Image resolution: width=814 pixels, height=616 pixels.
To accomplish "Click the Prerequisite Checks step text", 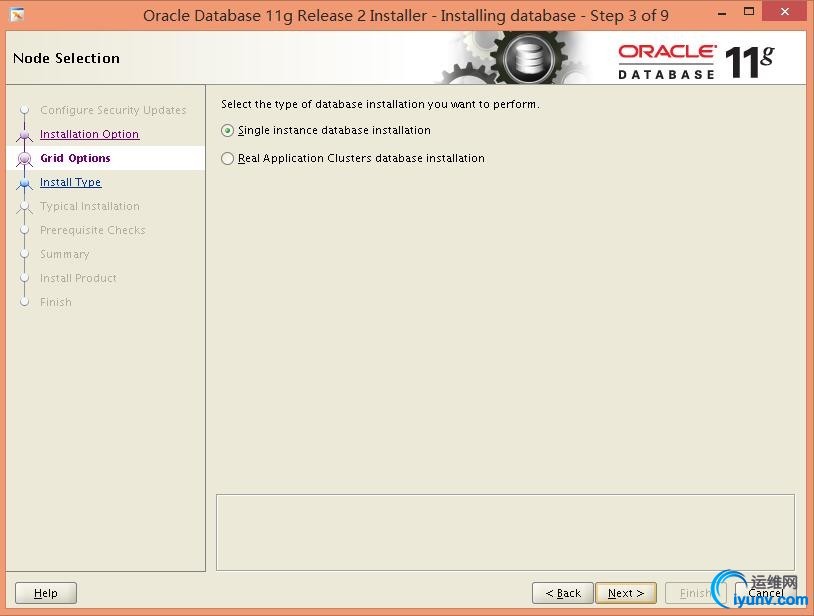I will [93, 230].
